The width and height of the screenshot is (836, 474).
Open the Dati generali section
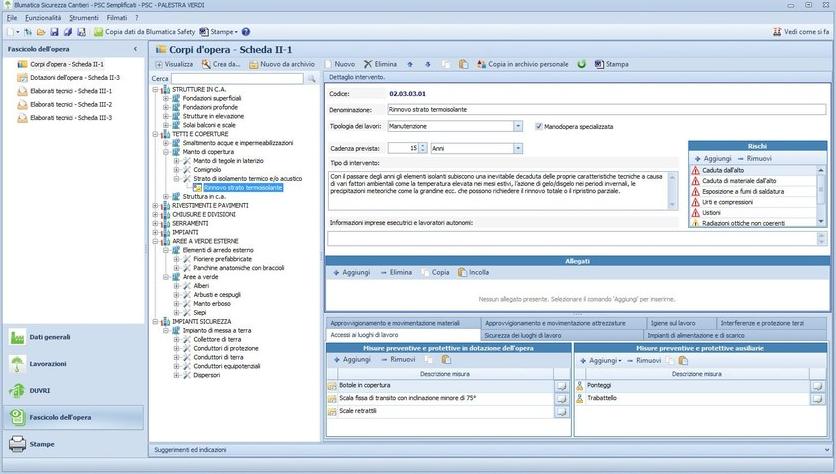74,337
